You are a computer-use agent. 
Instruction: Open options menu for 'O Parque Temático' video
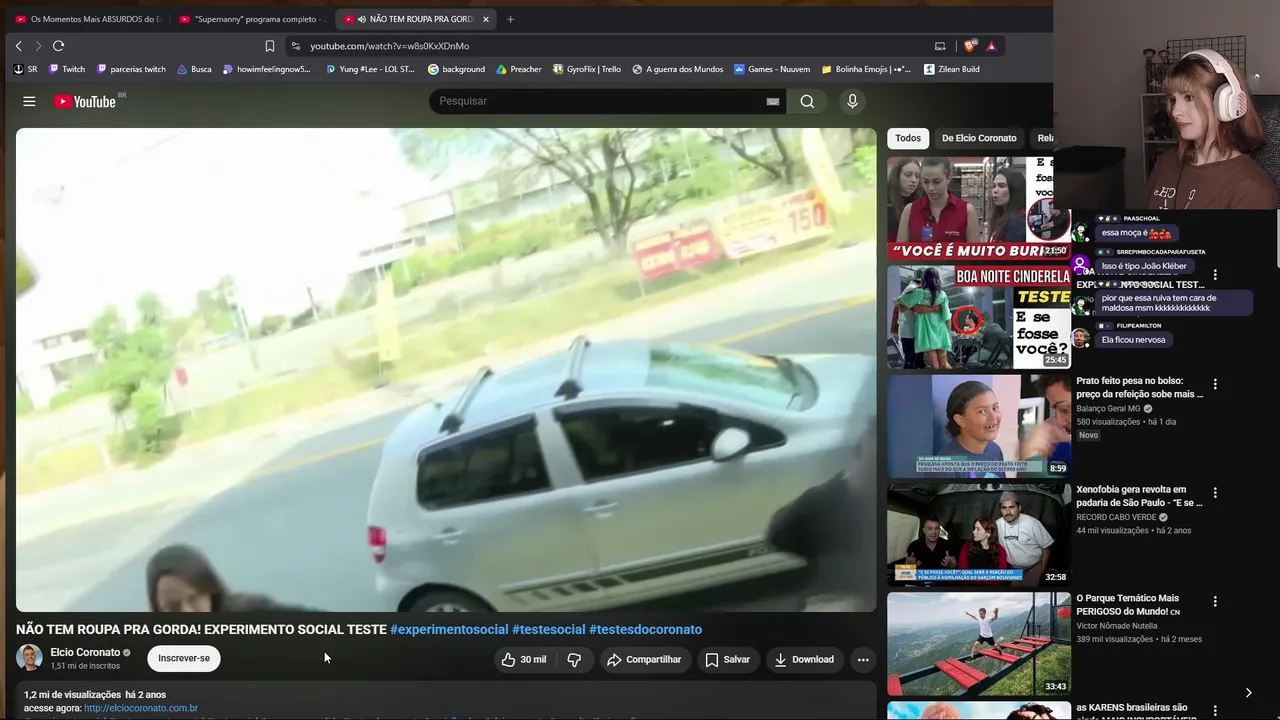pyautogui.click(x=1215, y=602)
